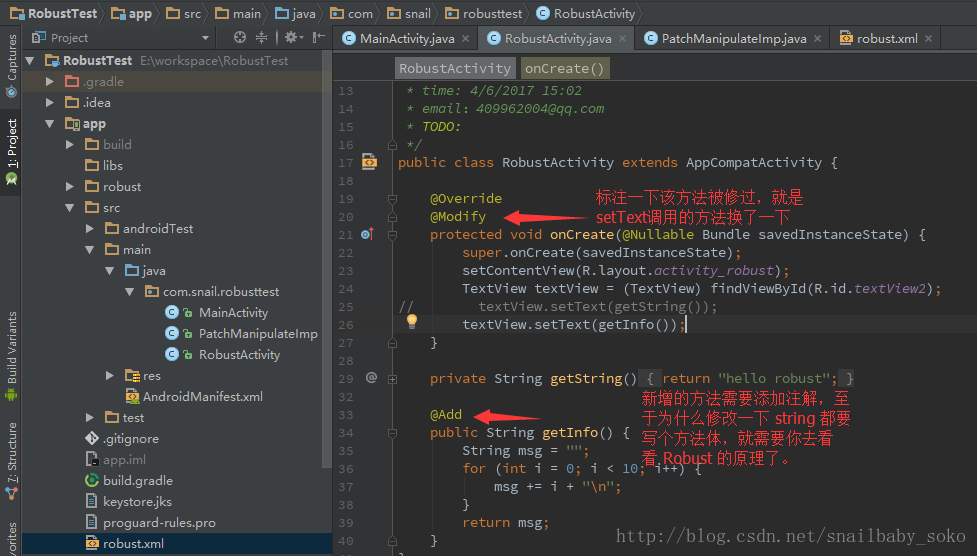
Task: Close RobustActivity.java tab
Action: (622, 39)
